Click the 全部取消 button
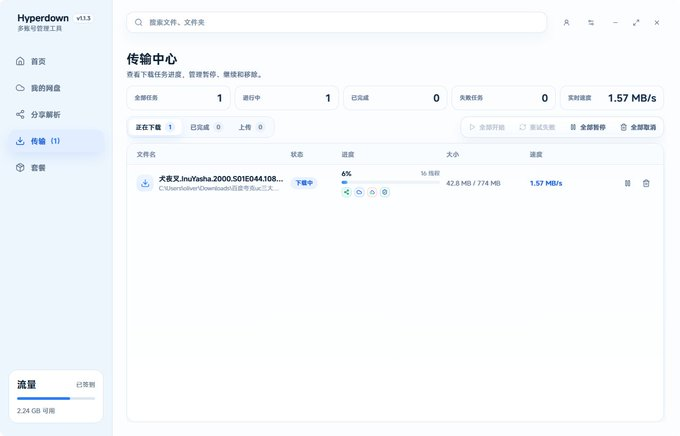This screenshot has height=436, width=680. tap(638, 127)
